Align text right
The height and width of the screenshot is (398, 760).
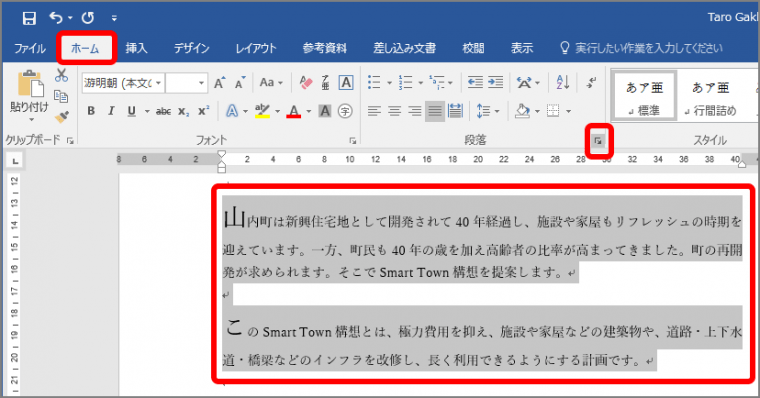414,111
